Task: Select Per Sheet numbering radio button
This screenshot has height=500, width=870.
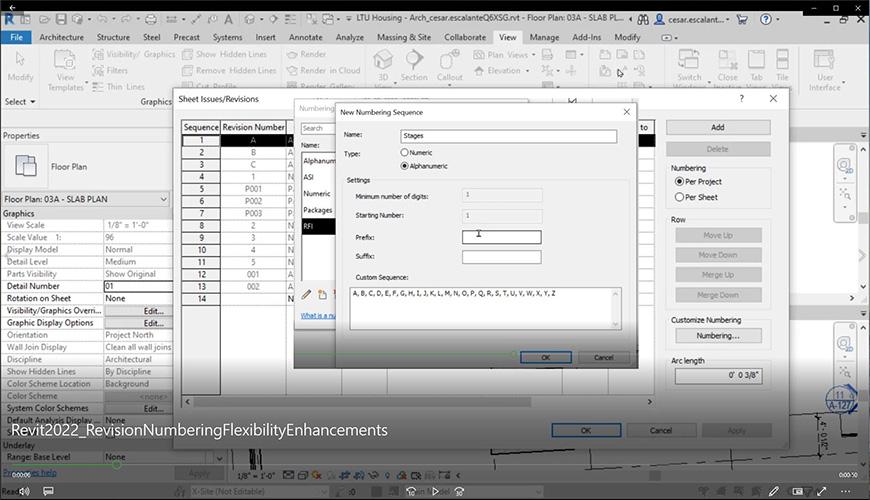Action: pyautogui.click(x=679, y=197)
